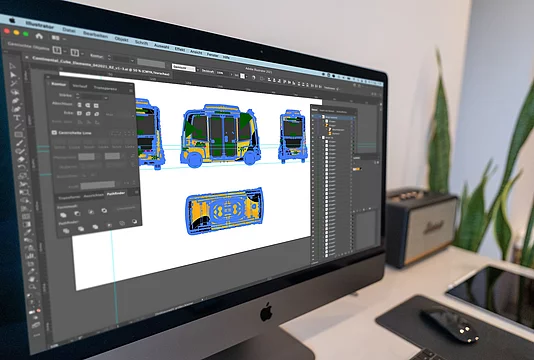Screen dimensions: 534x360
Task: Click the first Formmodi shape mode icon
Action: coord(63,215)
